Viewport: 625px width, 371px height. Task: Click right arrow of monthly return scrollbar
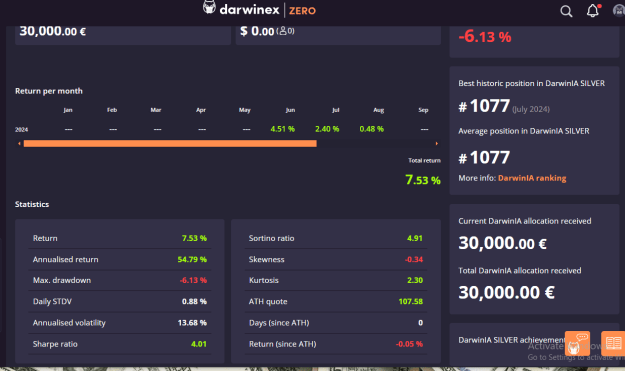click(437, 143)
